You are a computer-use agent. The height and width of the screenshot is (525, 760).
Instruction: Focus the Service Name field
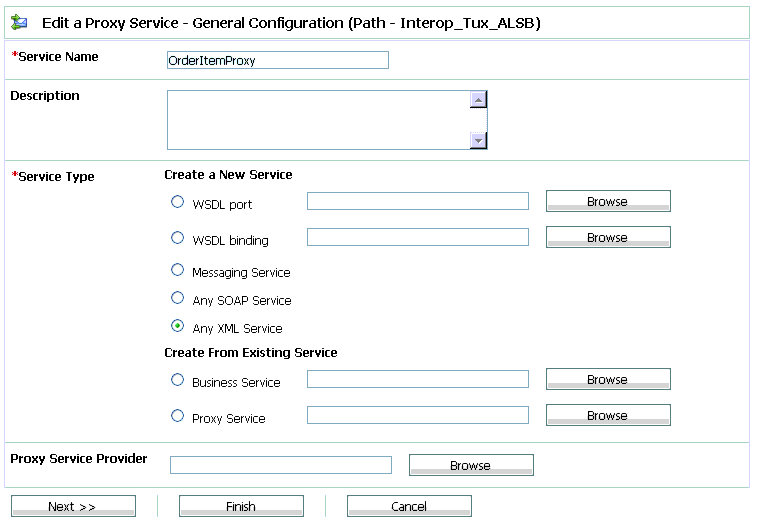pos(278,60)
